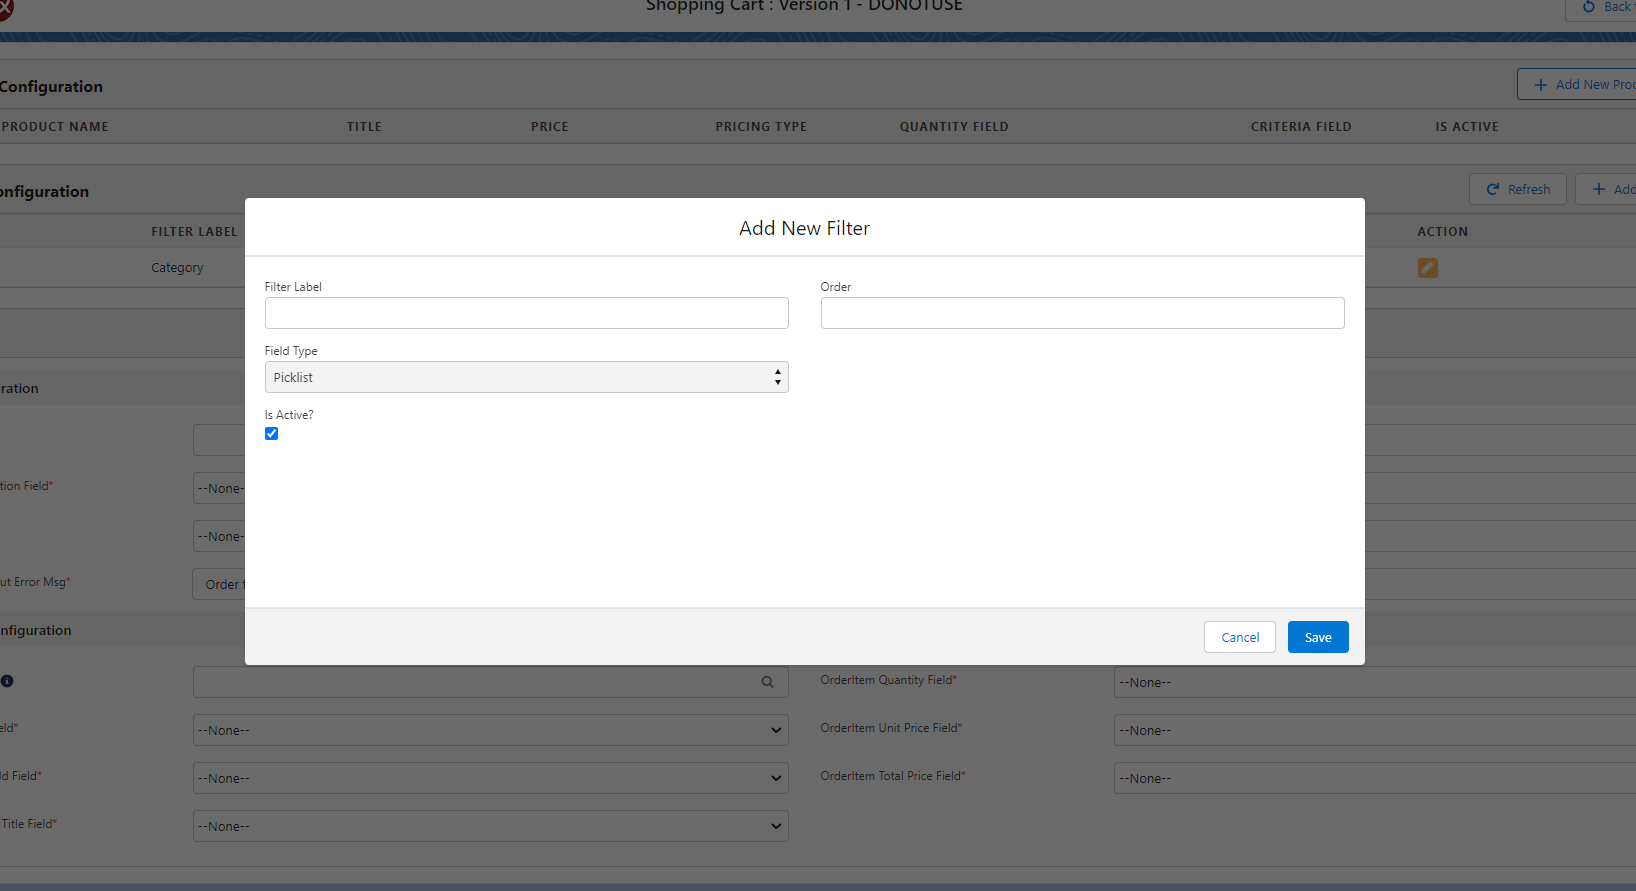Focus the Order input field
1636x891 pixels.
click(x=1082, y=313)
